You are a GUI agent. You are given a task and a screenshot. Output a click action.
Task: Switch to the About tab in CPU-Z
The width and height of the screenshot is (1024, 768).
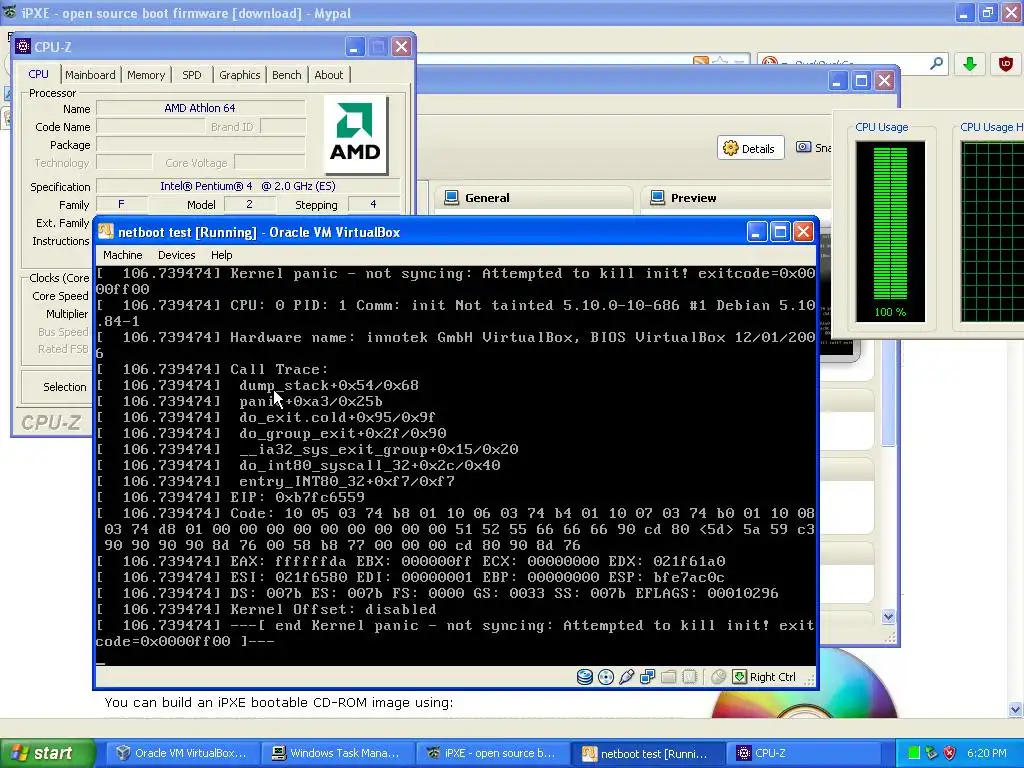pyautogui.click(x=328, y=74)
